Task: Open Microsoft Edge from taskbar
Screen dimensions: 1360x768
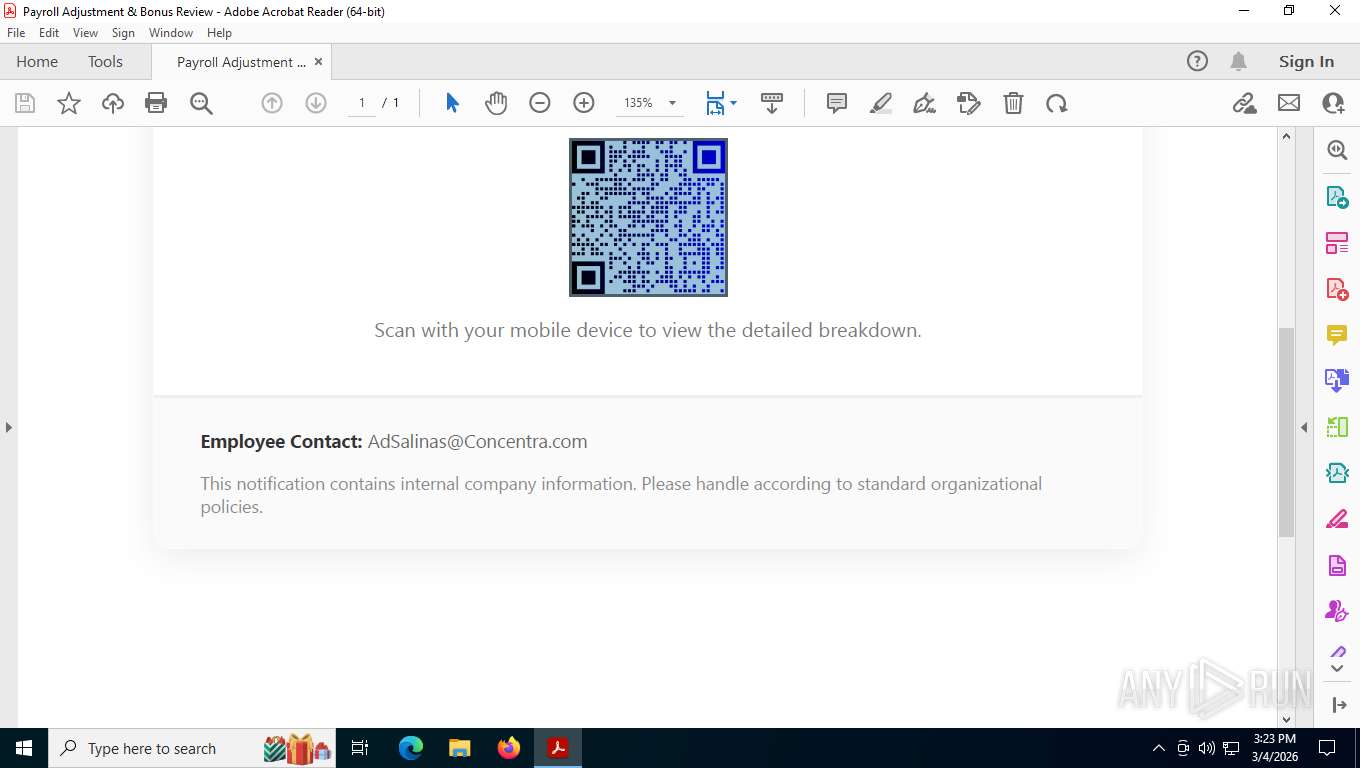Action: [411, 748]
